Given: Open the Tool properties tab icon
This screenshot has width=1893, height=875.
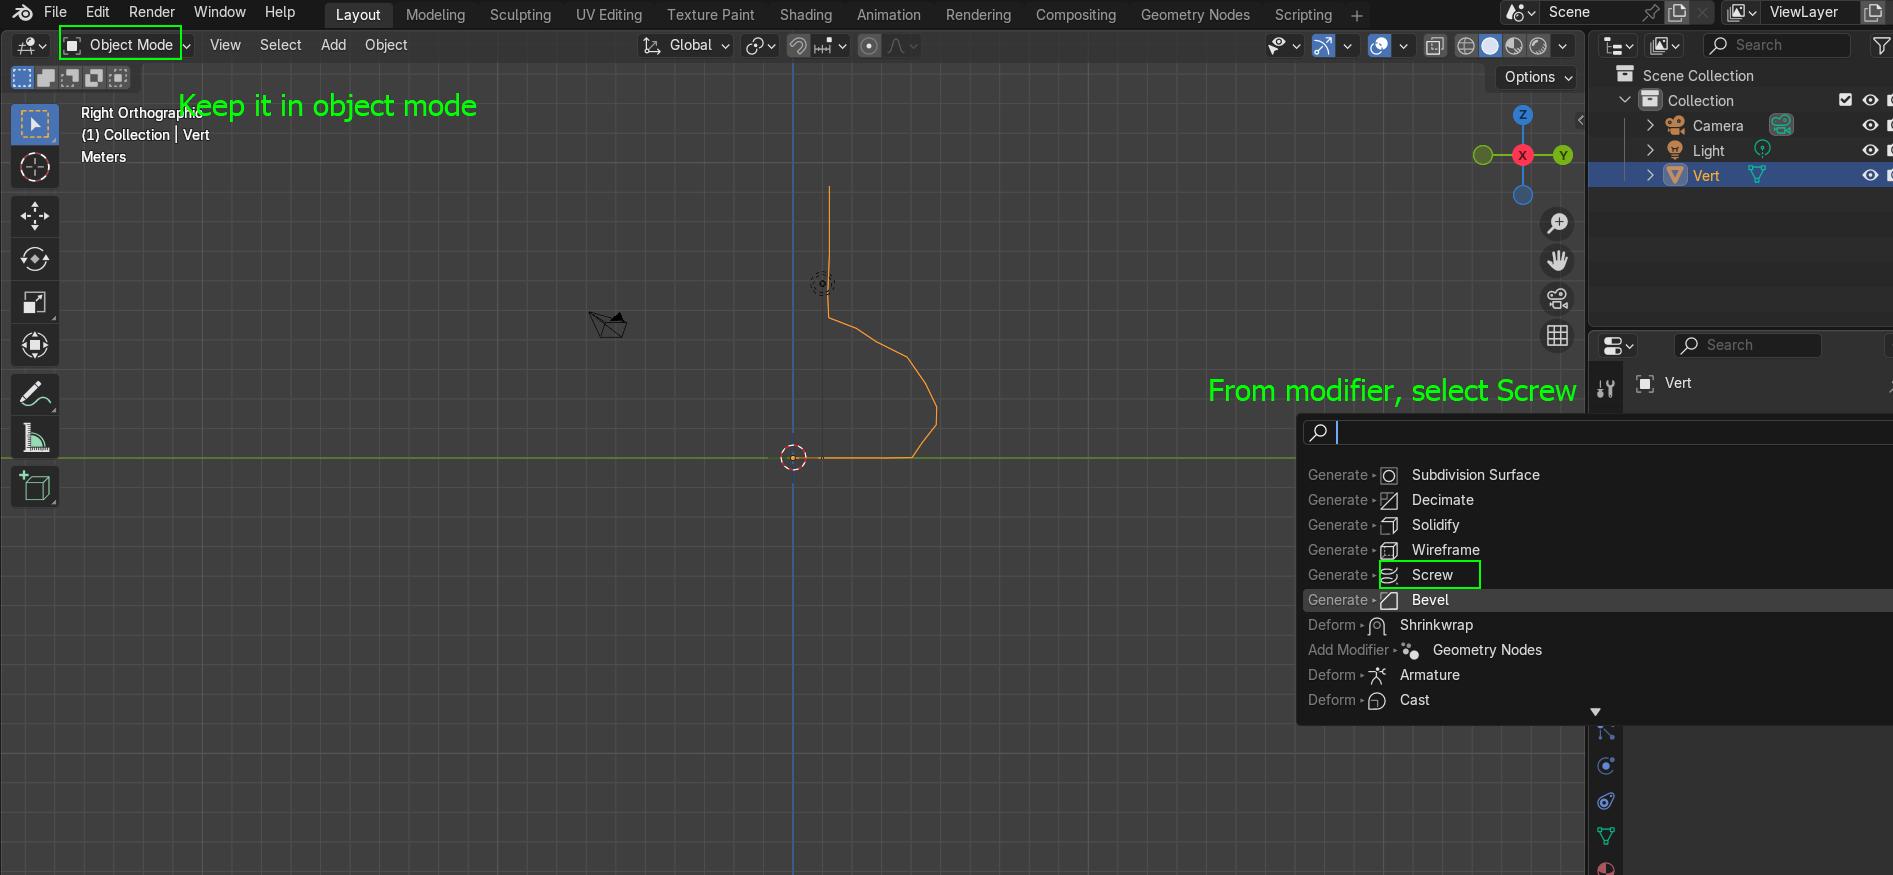Looking at the screenshot, I should pyautogui.click(x=1606, y=389).
